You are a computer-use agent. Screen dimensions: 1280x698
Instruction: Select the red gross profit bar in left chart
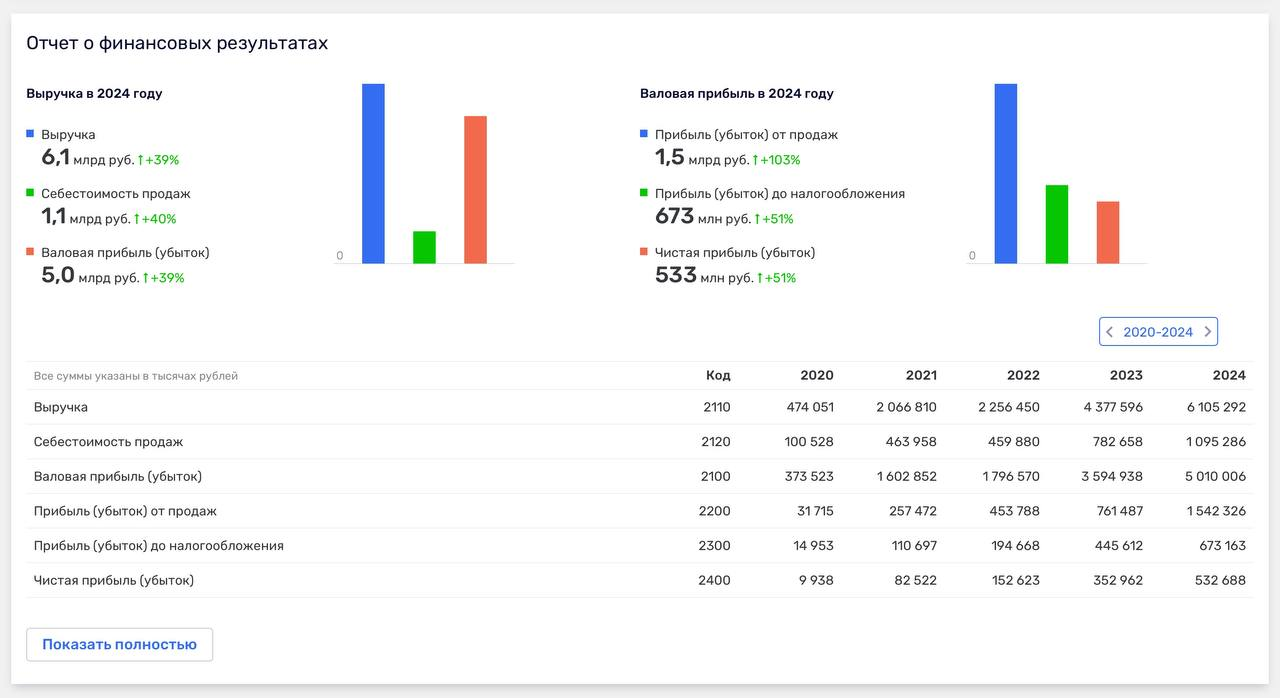(x=475, y=189)
